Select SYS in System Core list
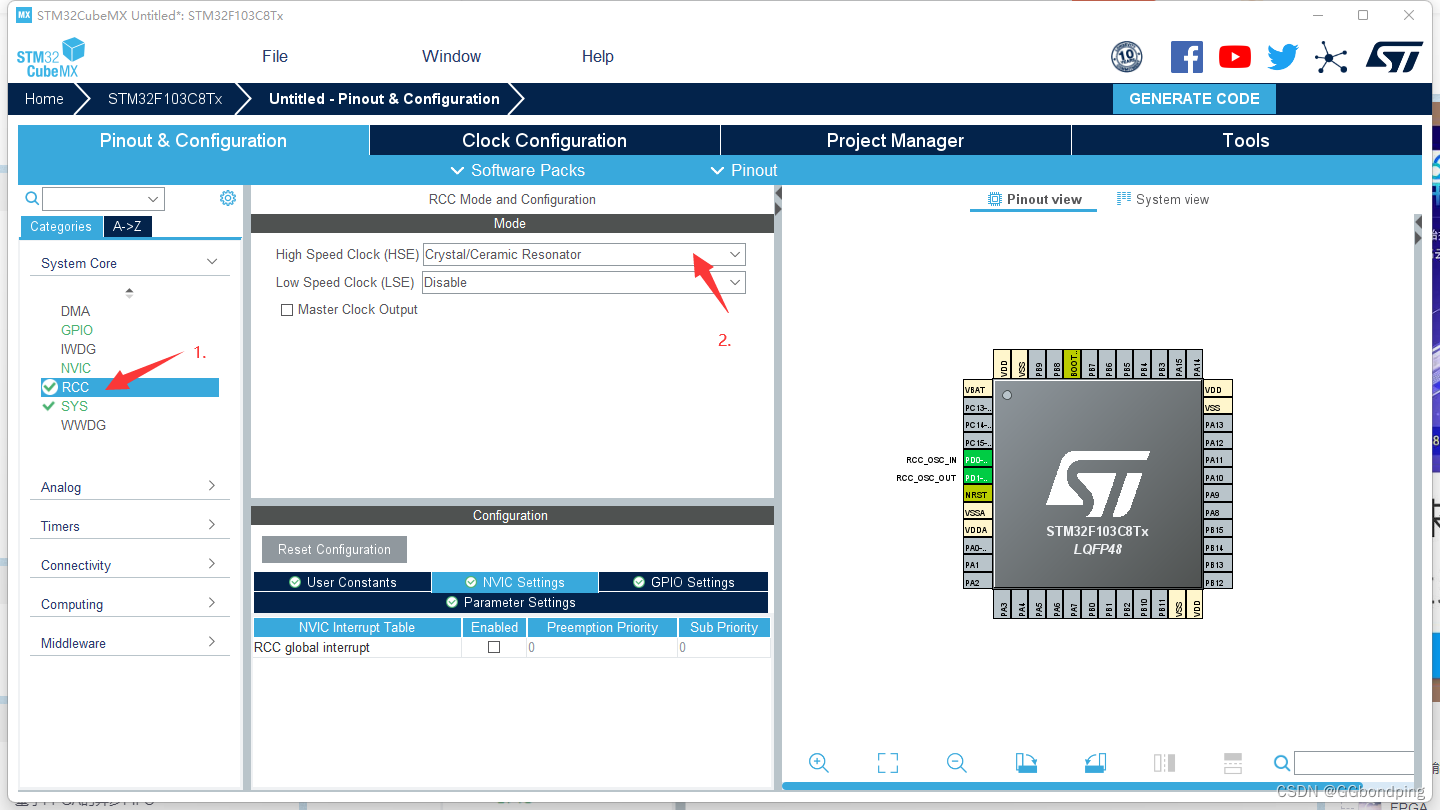The image size is (1440, 810). [74, 406]
